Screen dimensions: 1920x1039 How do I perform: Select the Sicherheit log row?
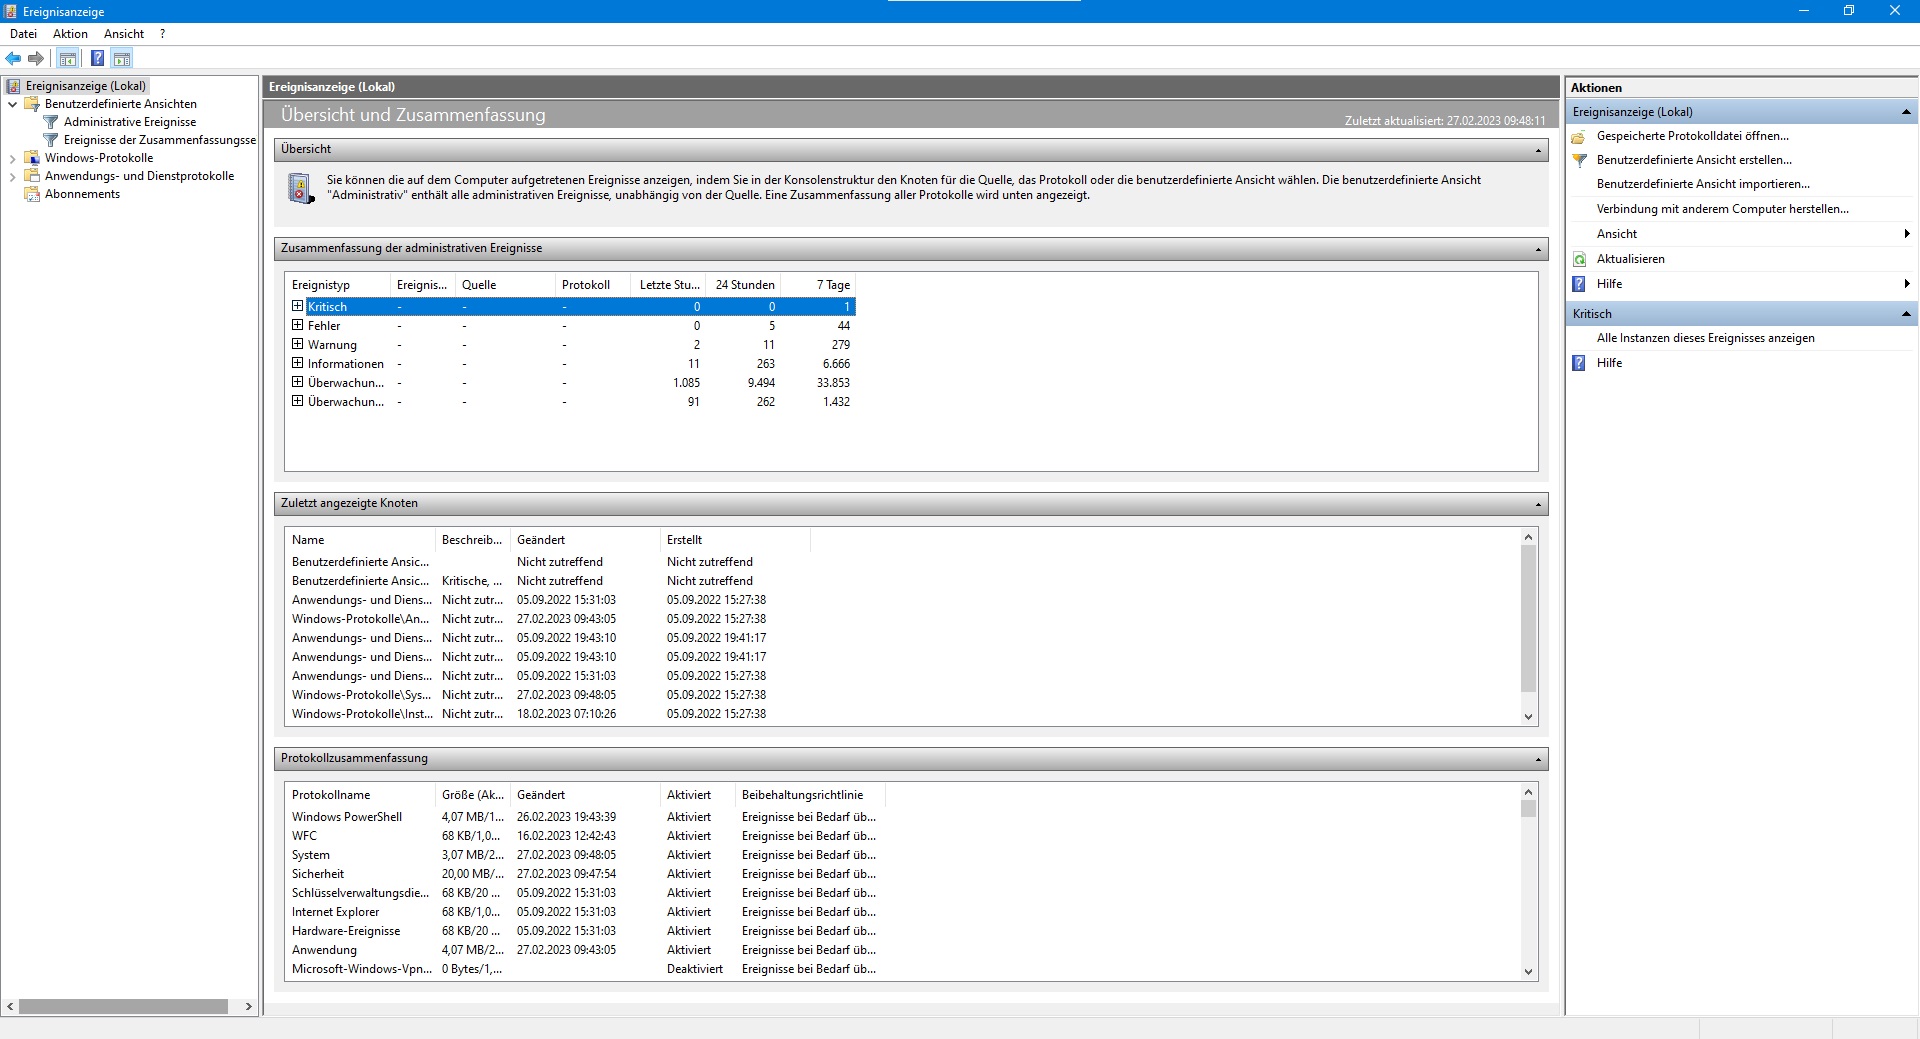pos(585,874)
